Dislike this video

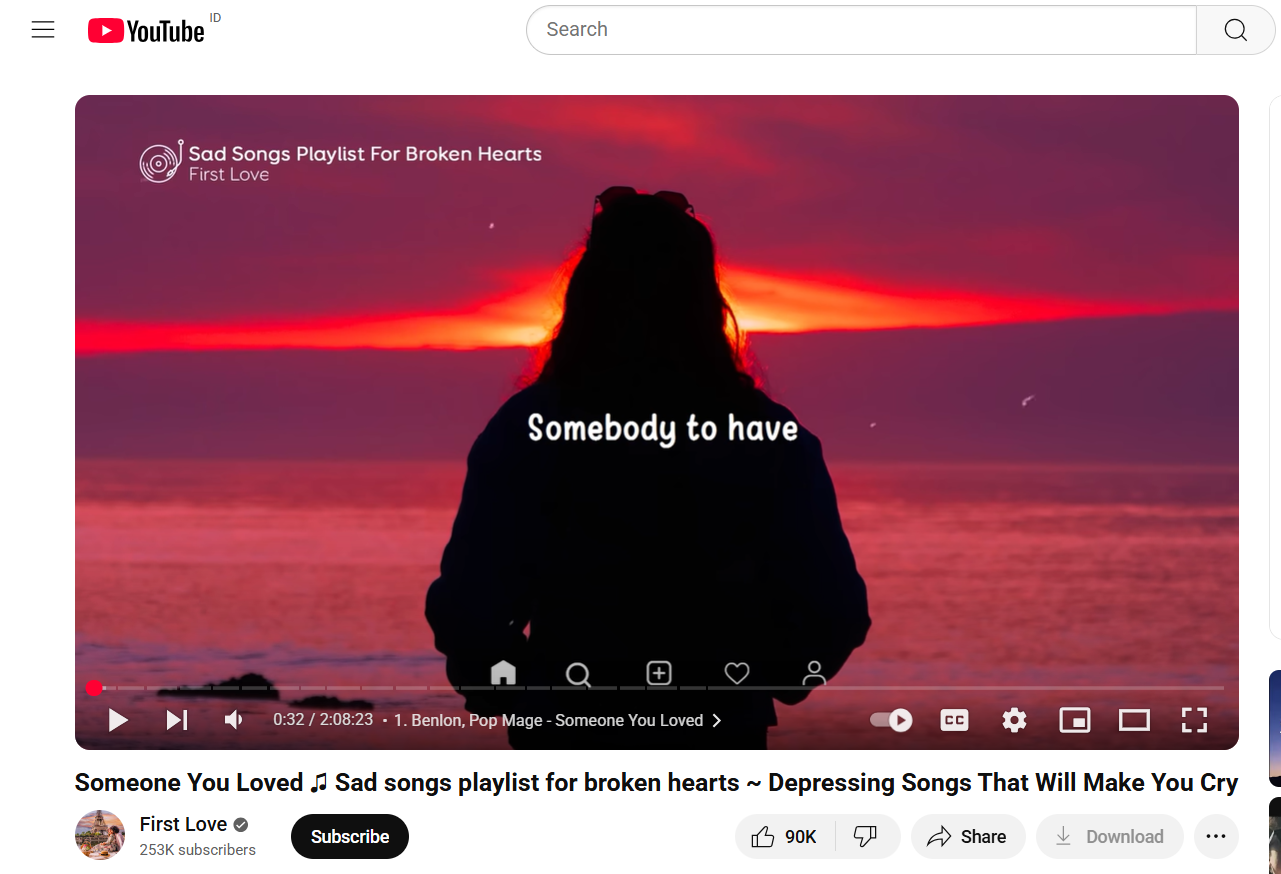point(866,837)
